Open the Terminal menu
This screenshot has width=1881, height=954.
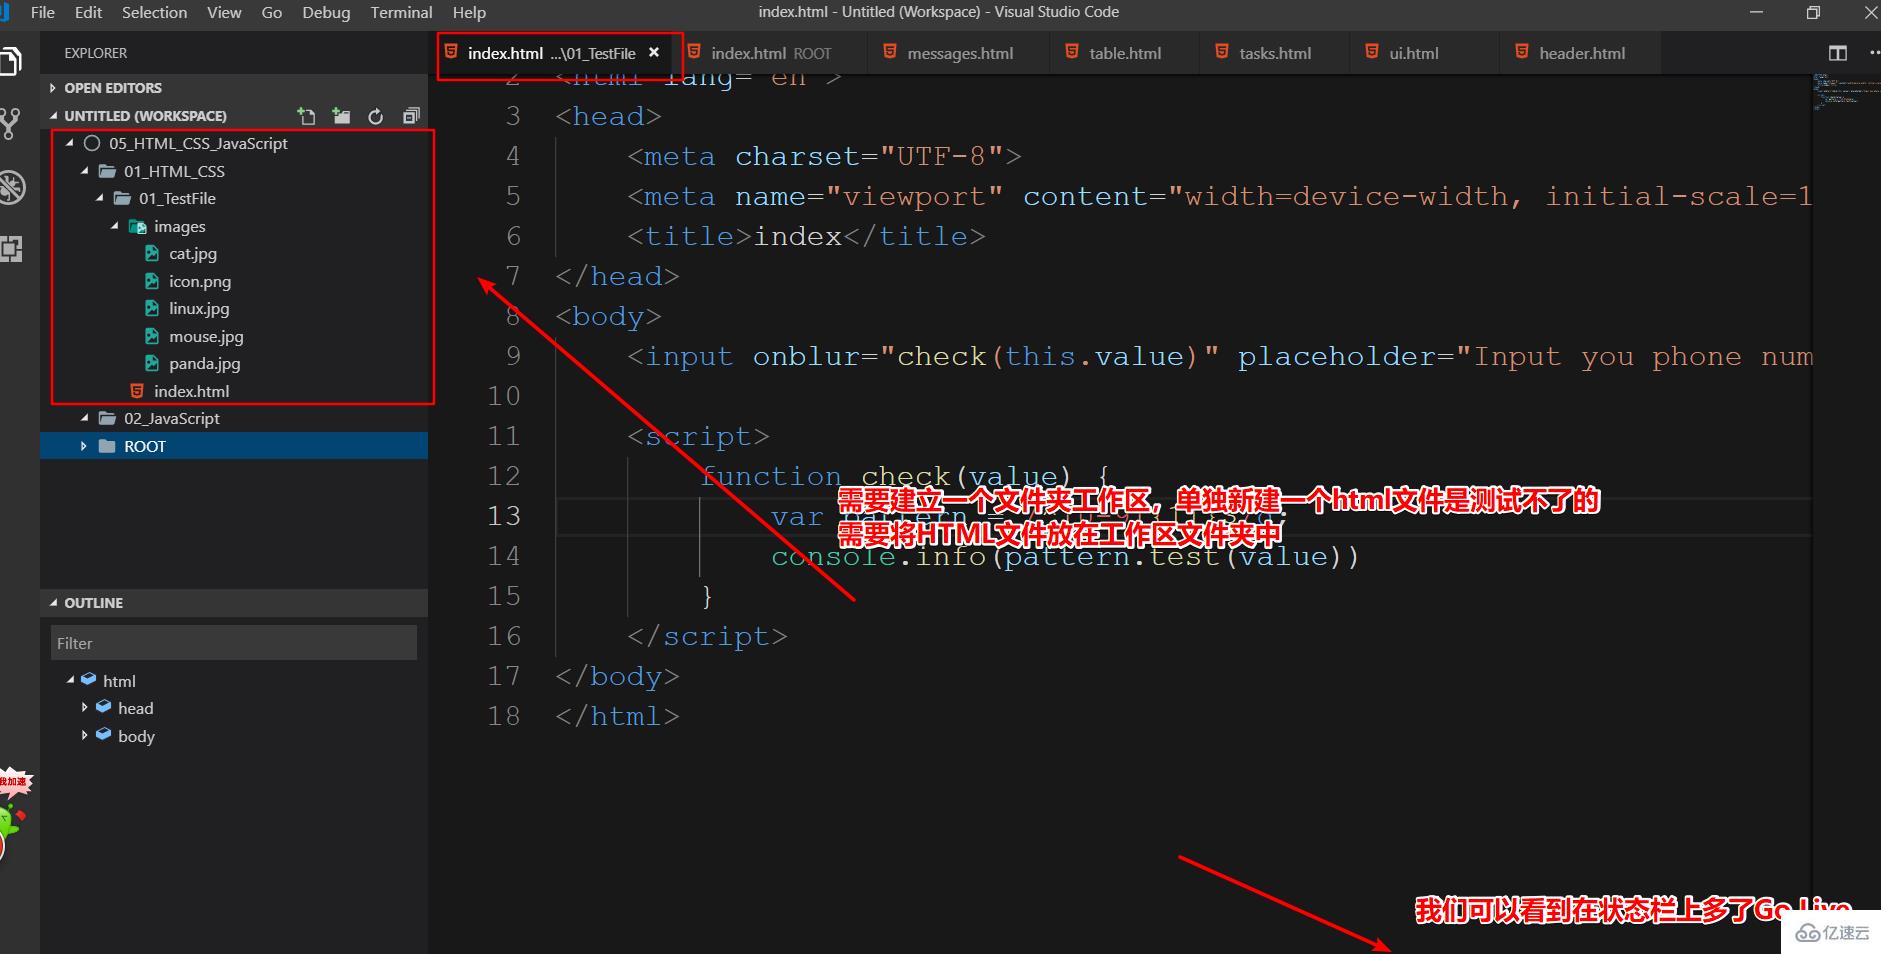[401, 12]
